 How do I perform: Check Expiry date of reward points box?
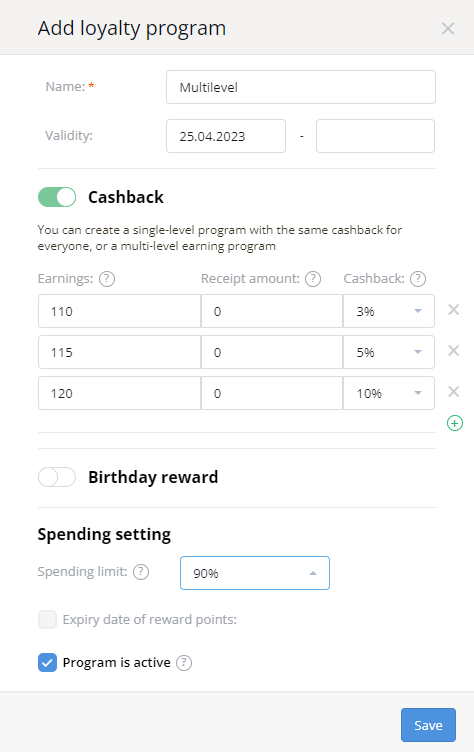[47, 620]
